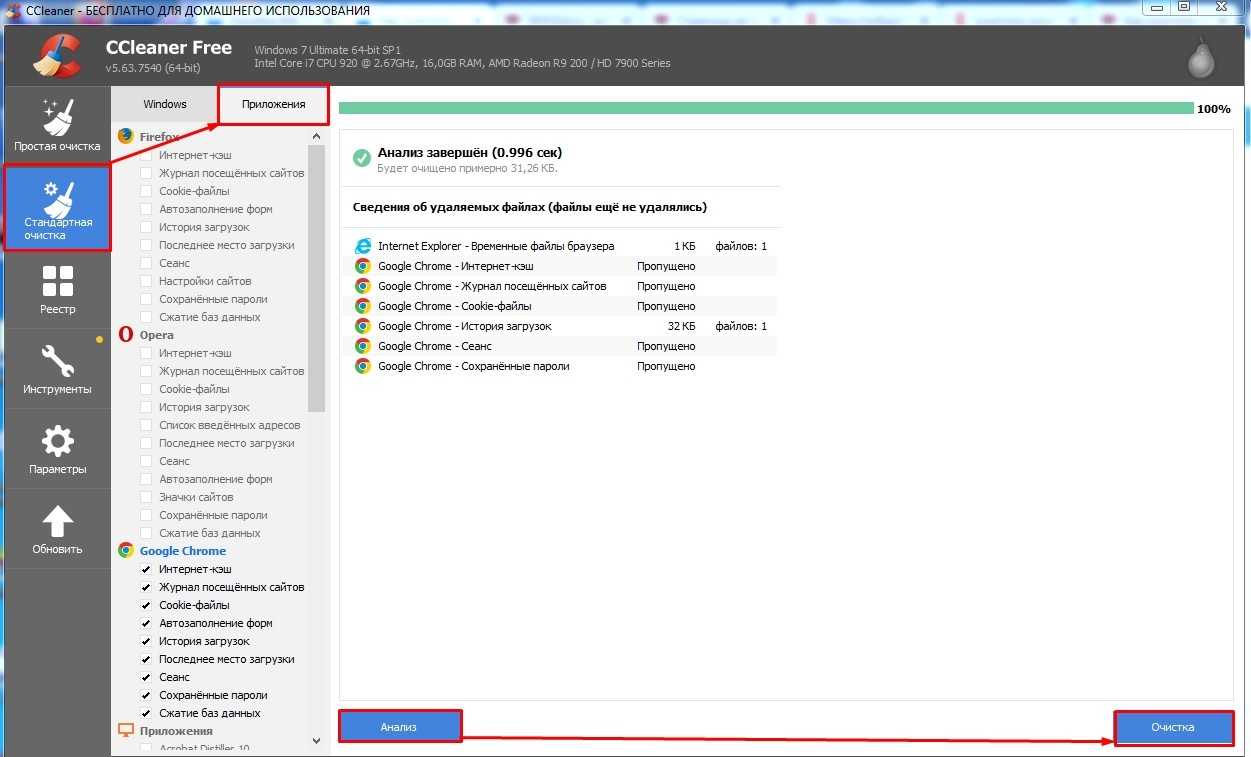Collapse the Opera group header
This screenshot has height=757, width=1251.
pyautogui.click(x=156, y=335)
